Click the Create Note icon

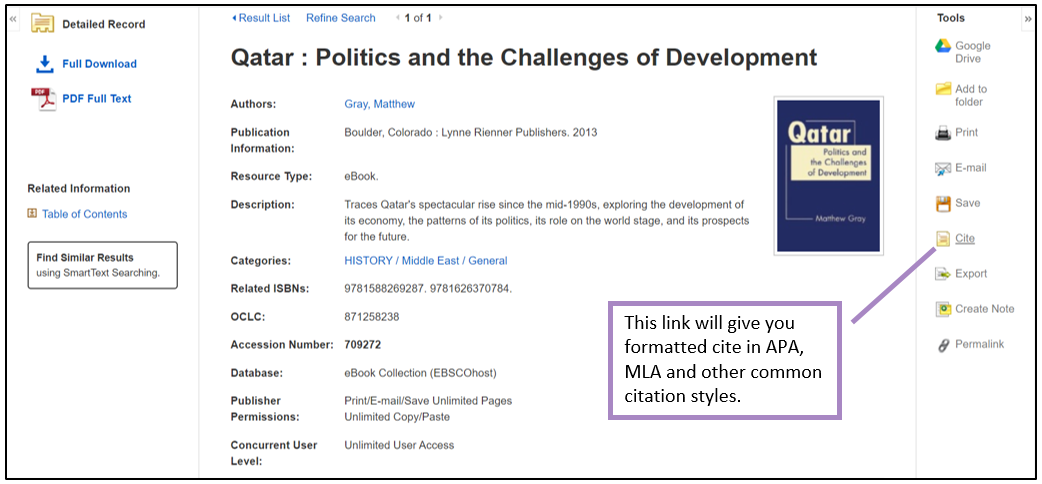tap(942, 309)
